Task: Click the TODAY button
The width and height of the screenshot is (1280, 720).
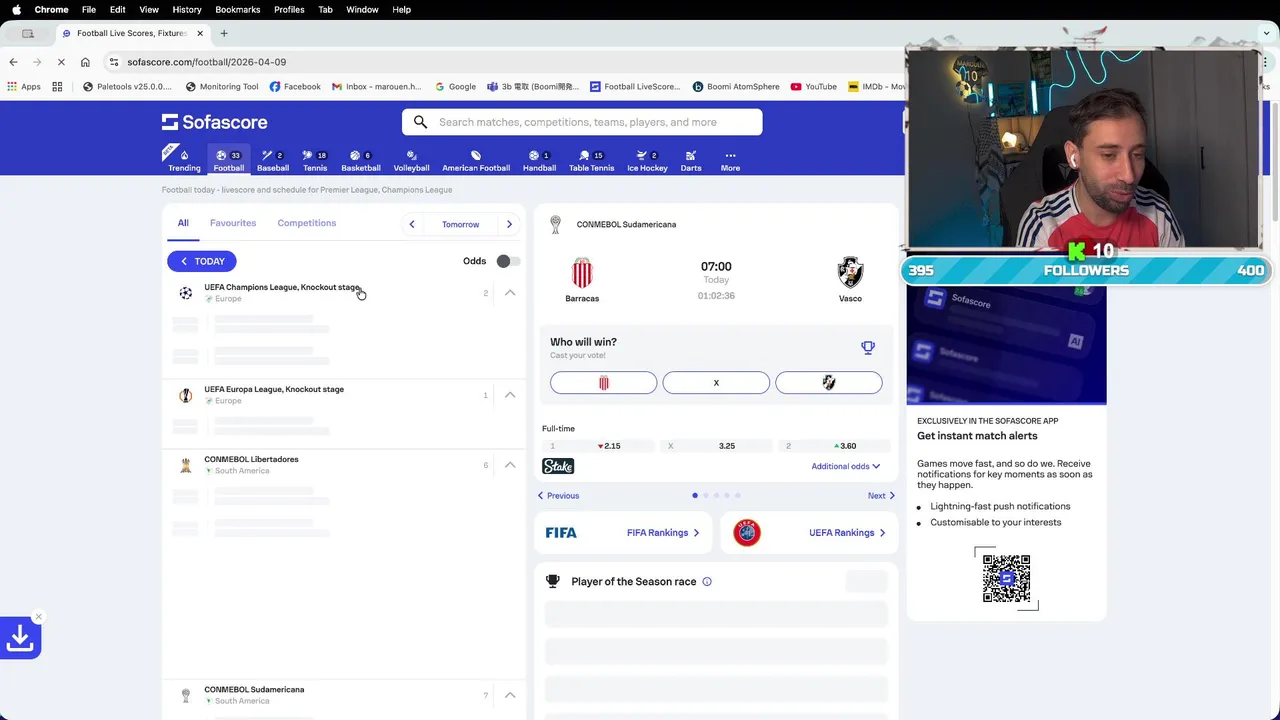Action: [x=202, y=261]
